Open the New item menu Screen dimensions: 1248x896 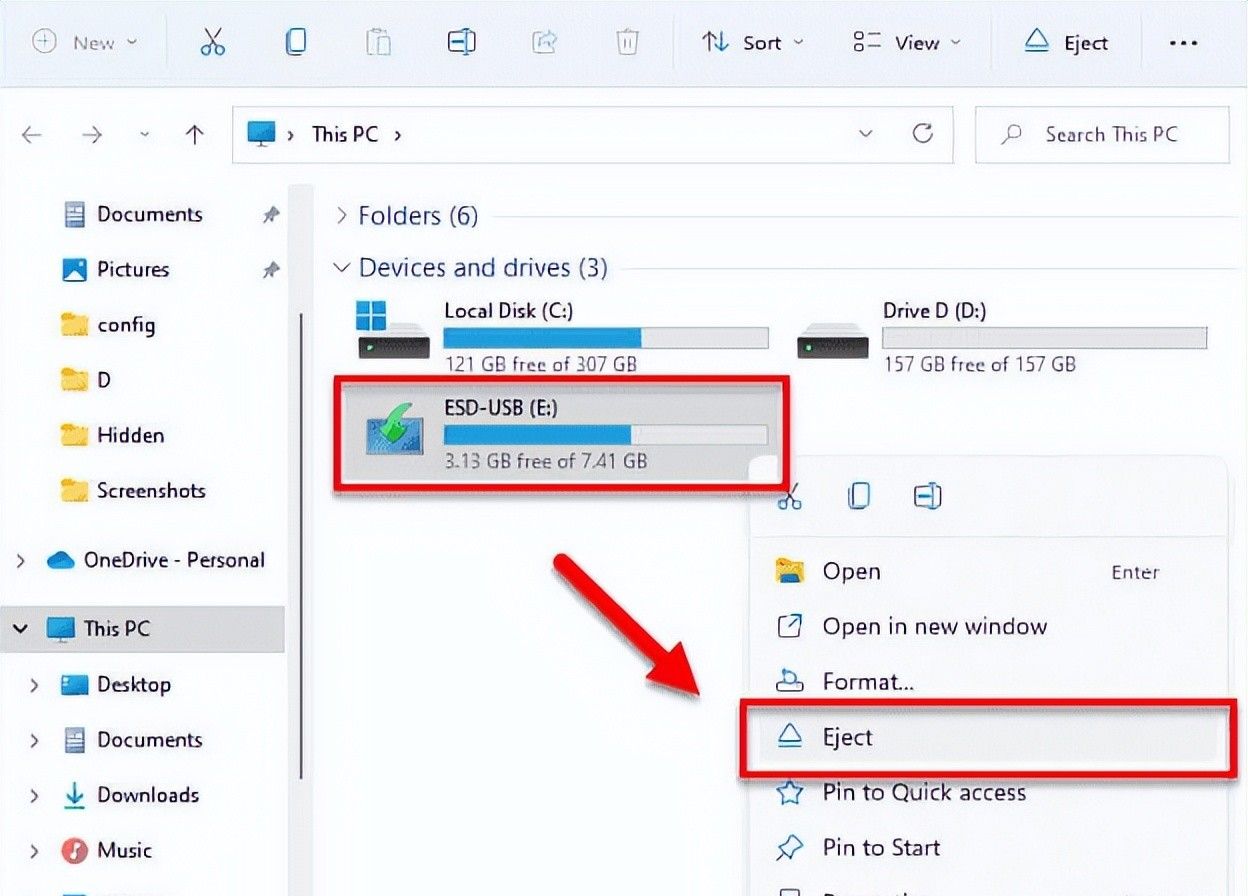[84, 42]
